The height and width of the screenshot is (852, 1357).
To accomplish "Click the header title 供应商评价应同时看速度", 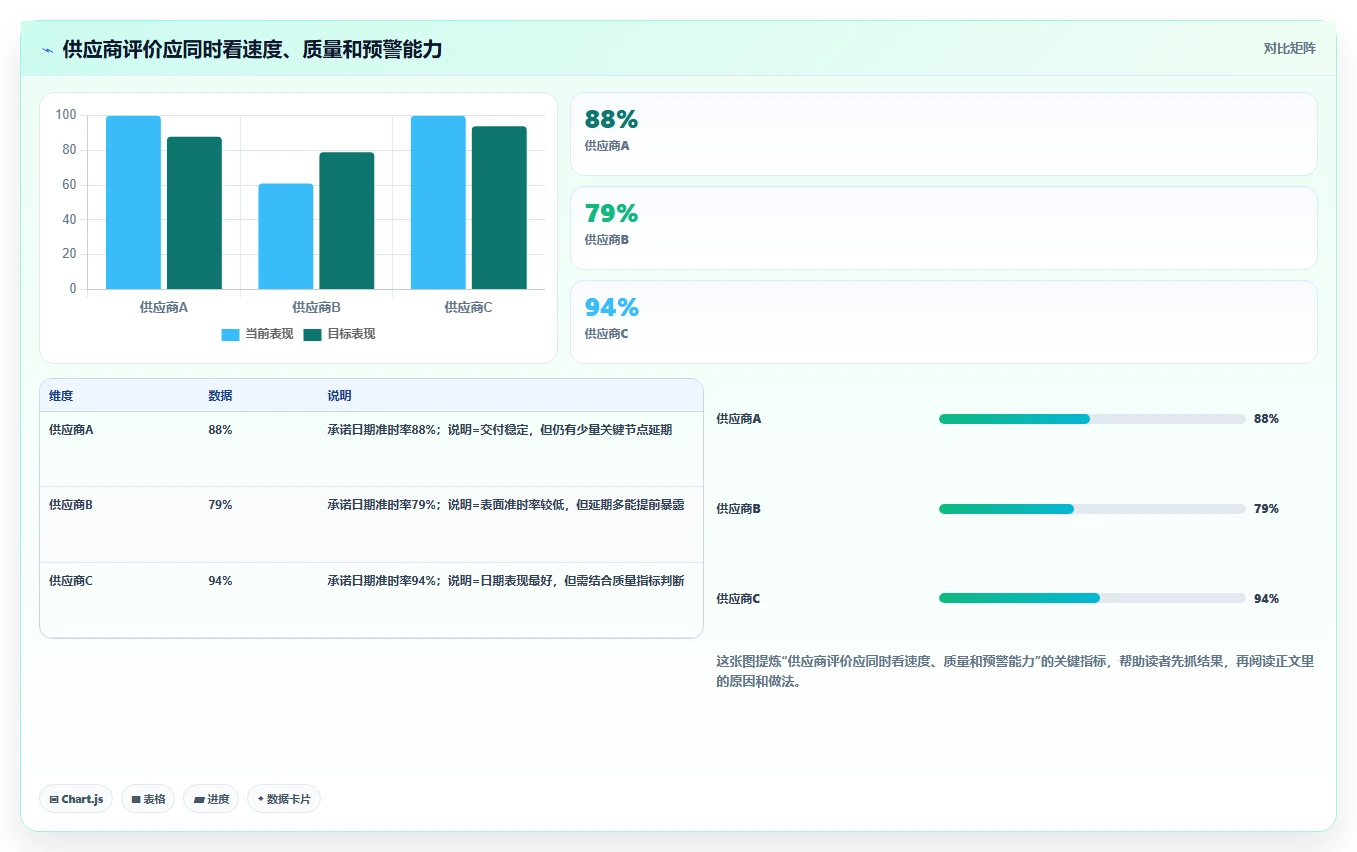I will pos(252,50).
